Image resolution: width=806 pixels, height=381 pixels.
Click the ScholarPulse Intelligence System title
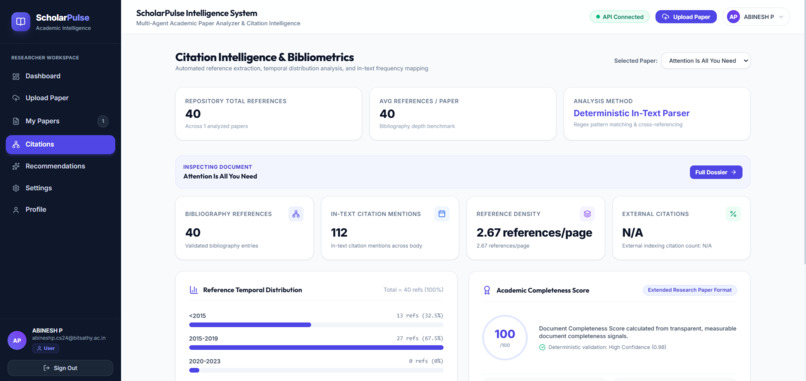point(196,13)
